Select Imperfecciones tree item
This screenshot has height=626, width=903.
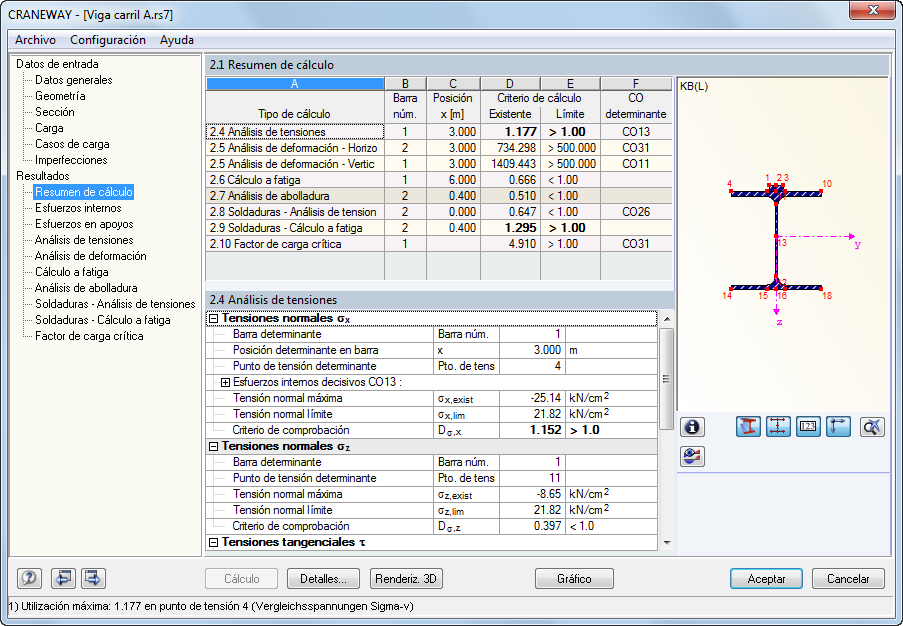(71, 160)
